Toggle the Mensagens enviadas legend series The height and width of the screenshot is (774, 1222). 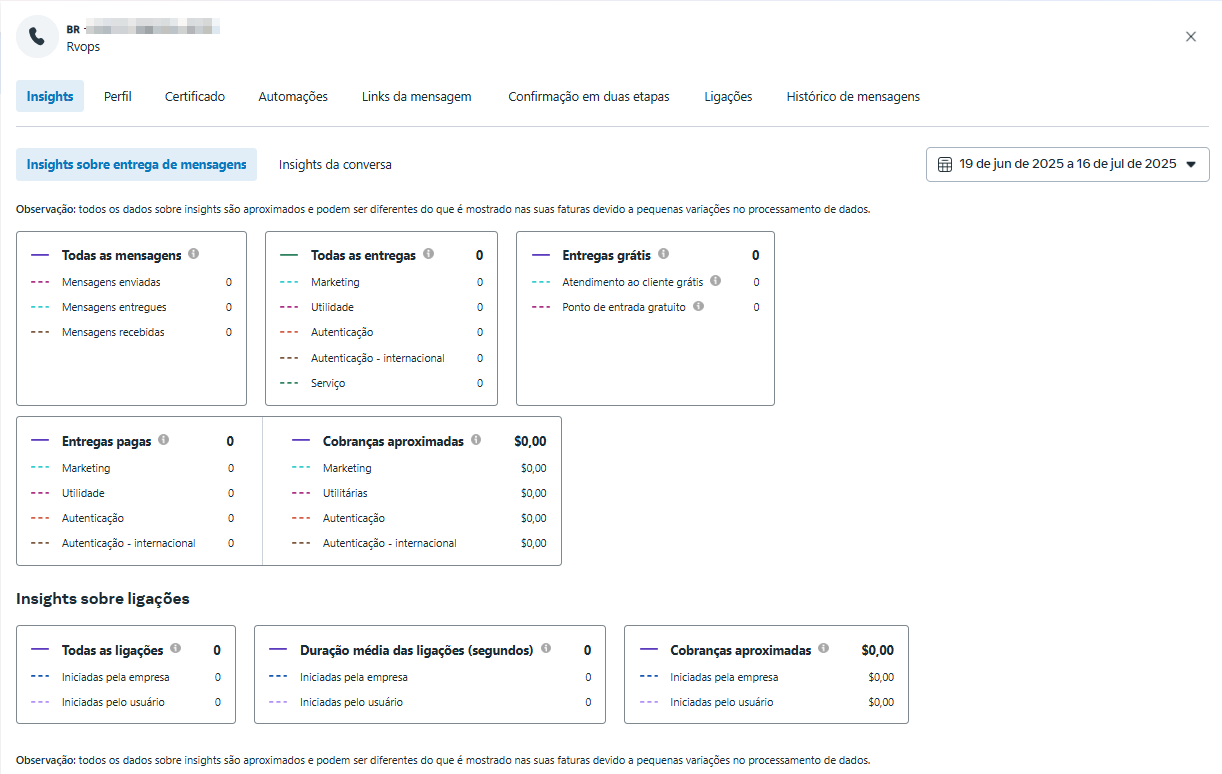[x=110, y=282]
